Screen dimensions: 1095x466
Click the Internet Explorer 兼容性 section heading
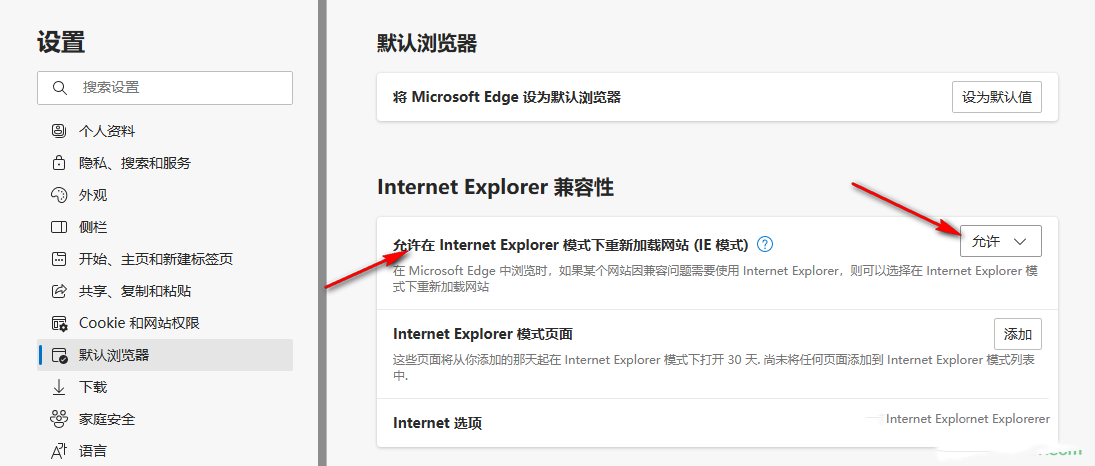495,187
